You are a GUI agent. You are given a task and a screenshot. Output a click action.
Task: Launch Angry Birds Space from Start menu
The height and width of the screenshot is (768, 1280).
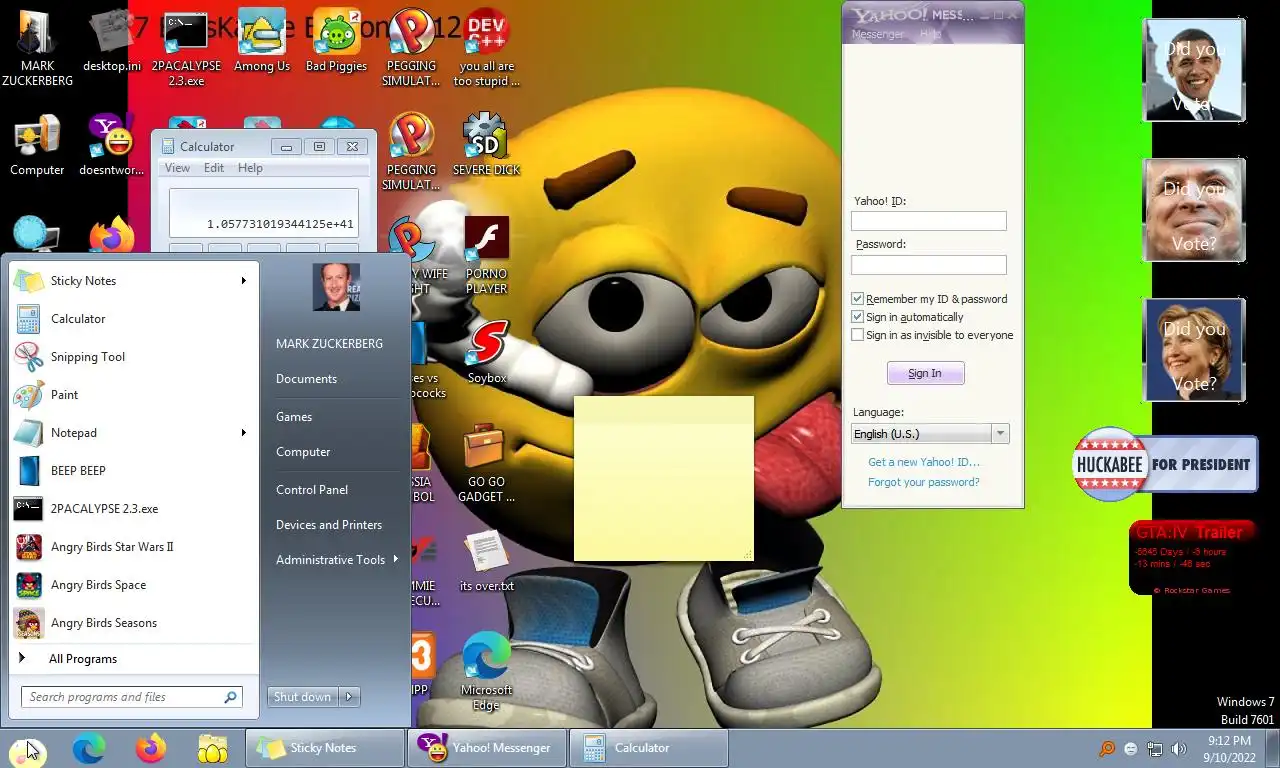tap(133, 585)
